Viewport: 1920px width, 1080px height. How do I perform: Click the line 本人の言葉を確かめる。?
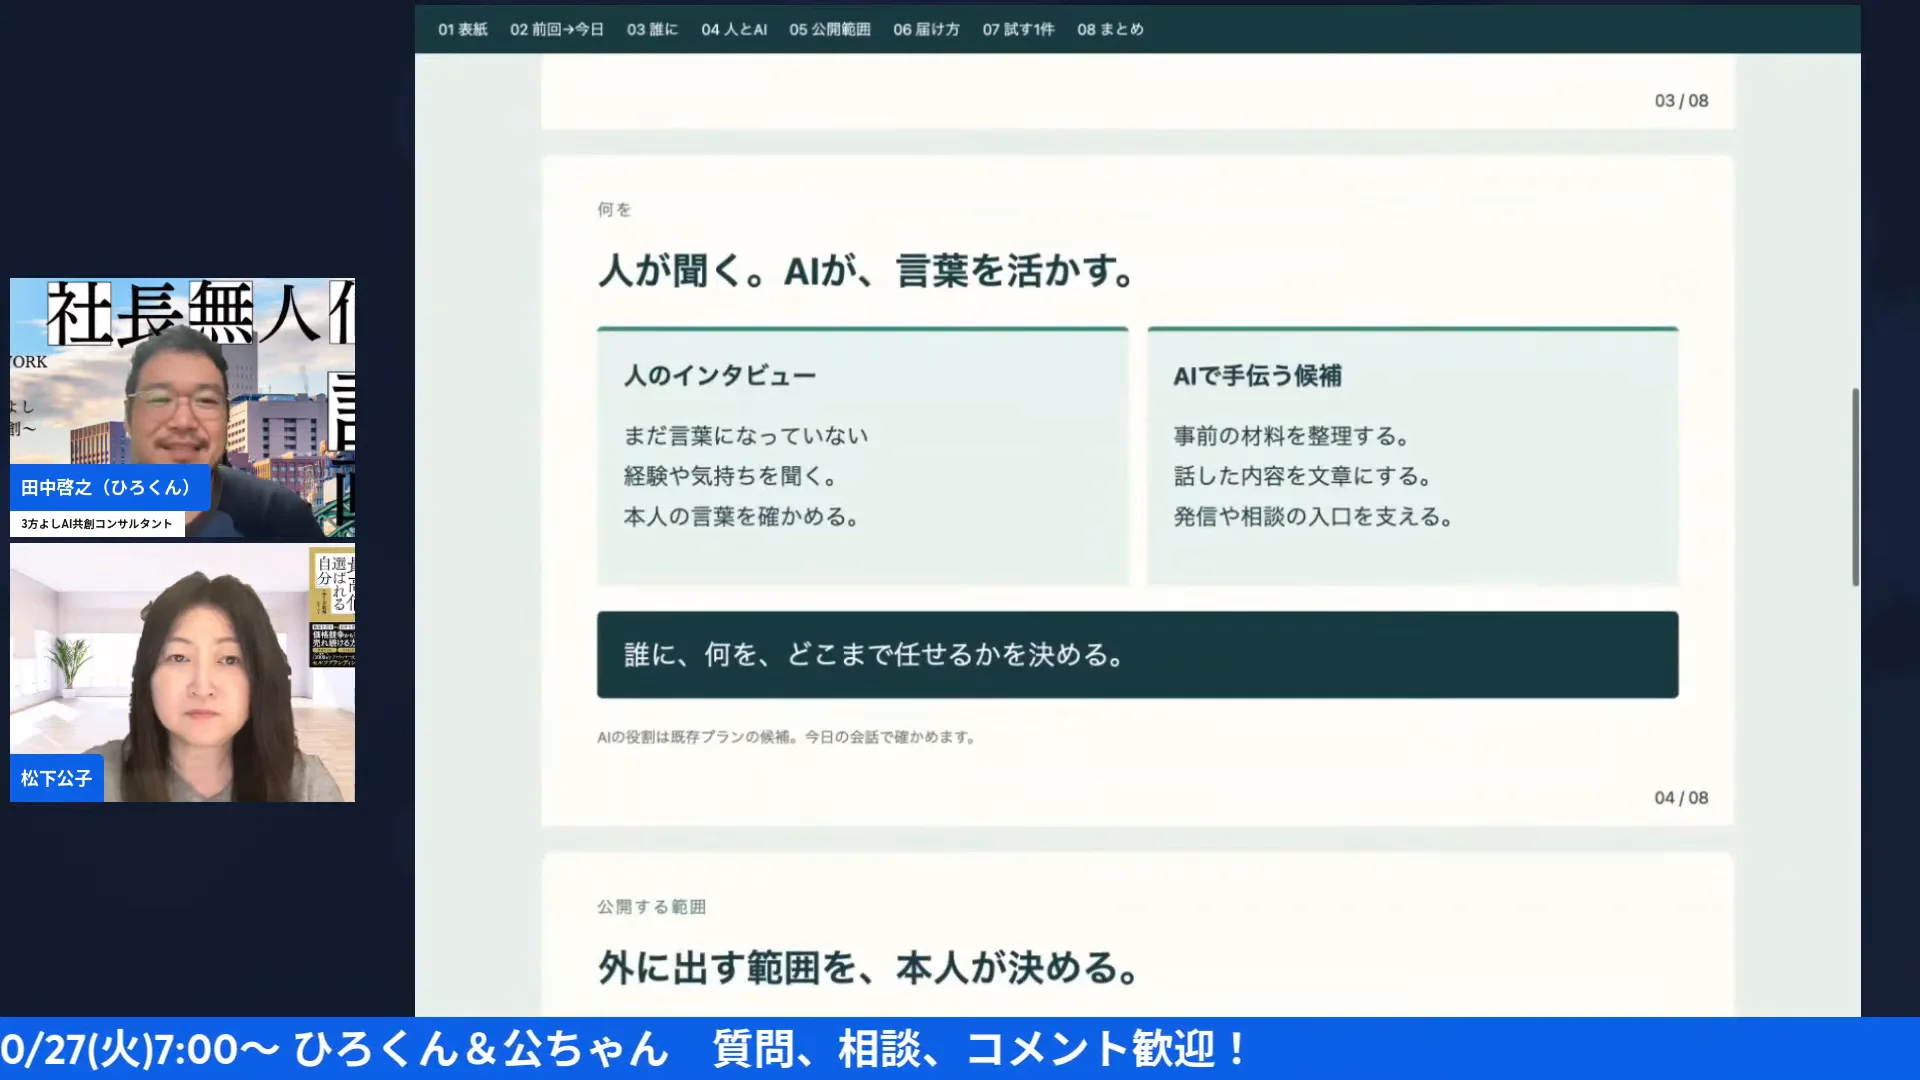[x=741, y=517]
